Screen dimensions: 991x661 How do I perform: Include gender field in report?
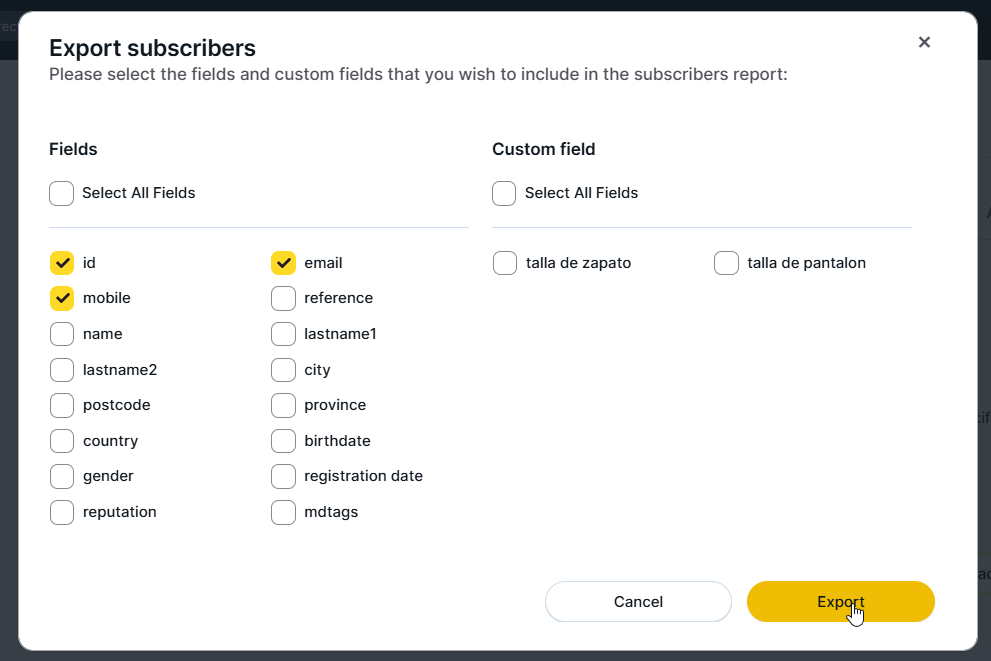tap(62, 476)
